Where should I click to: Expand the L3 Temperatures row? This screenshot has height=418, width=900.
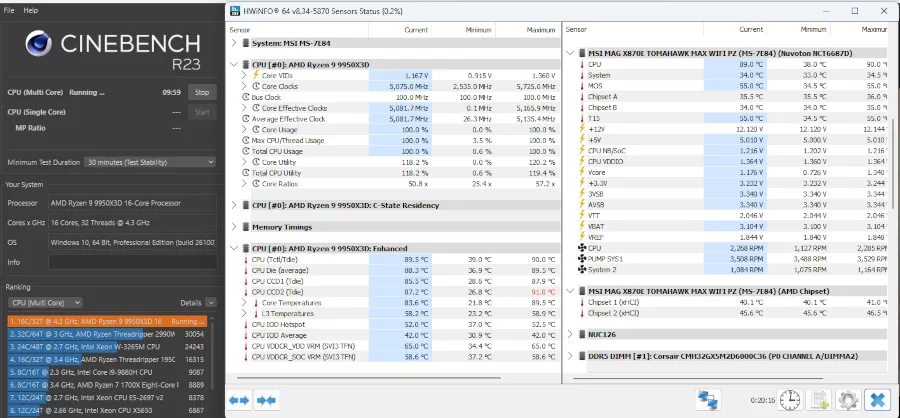(244, 314)
